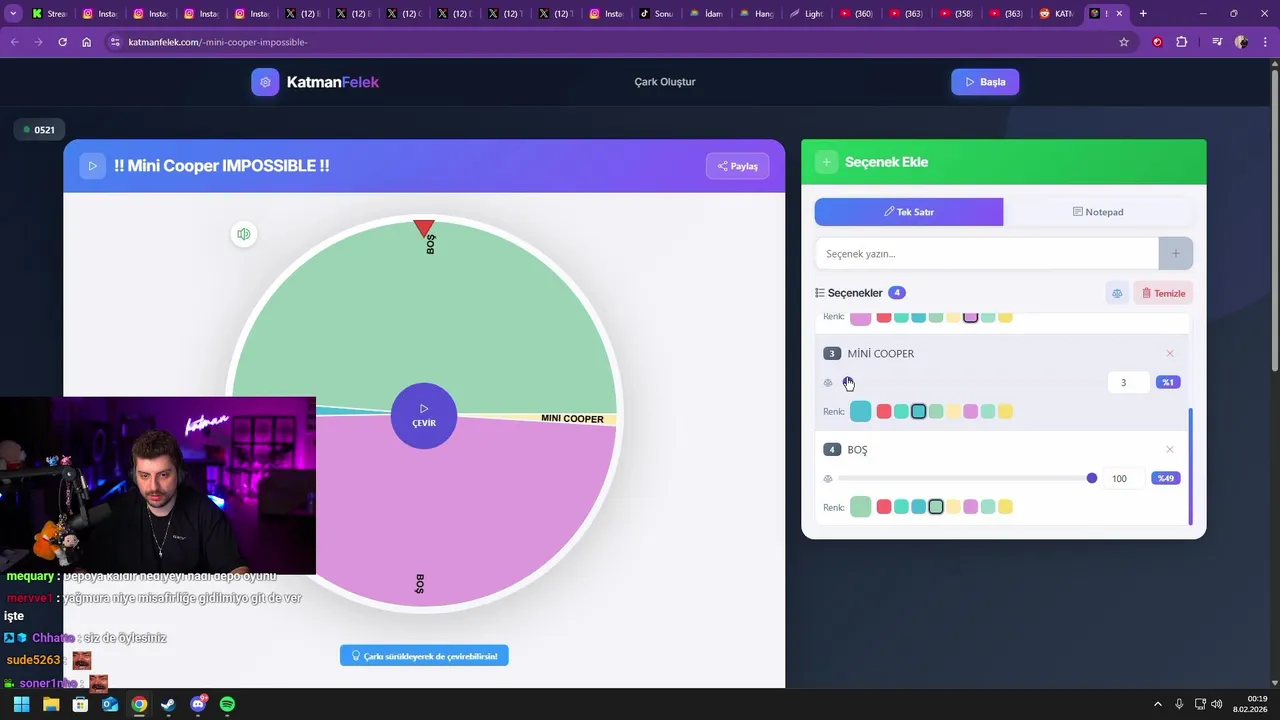Image resolution: width=1280 pixels, height=720 pixels.
Task: Spin the wheel with ÇEVİR button
Action: 424,416
